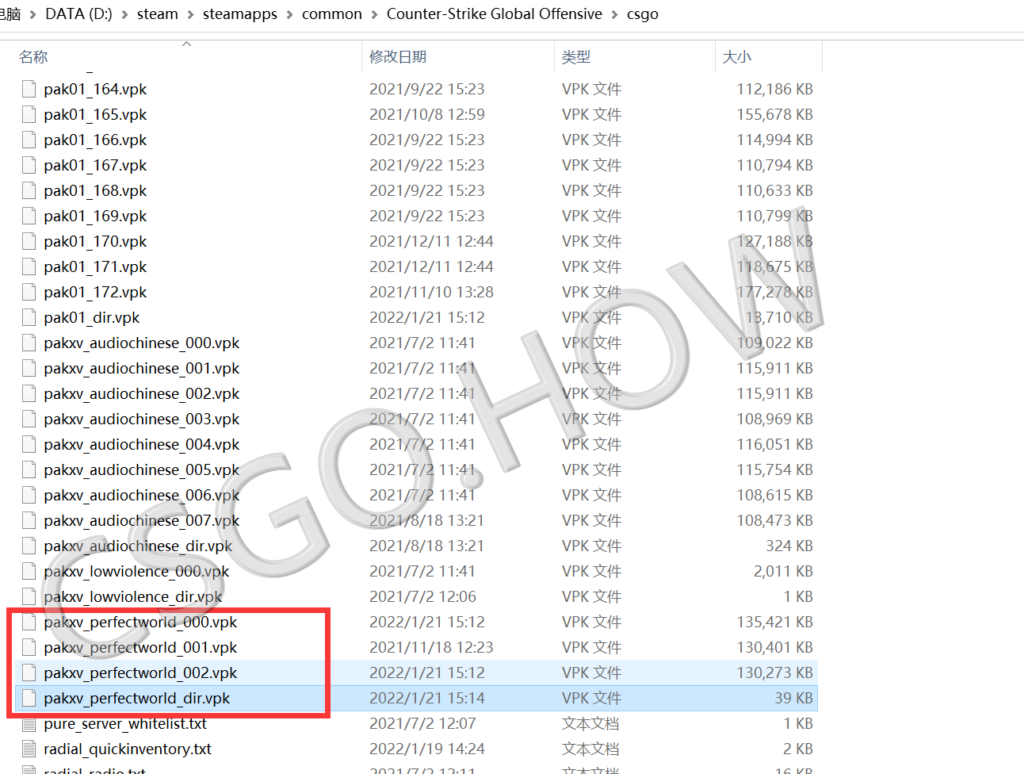
Task: Click the icon of pakxv_audiochinese_000.vpk
Action: pyautogui.click(x=29, y=343)
